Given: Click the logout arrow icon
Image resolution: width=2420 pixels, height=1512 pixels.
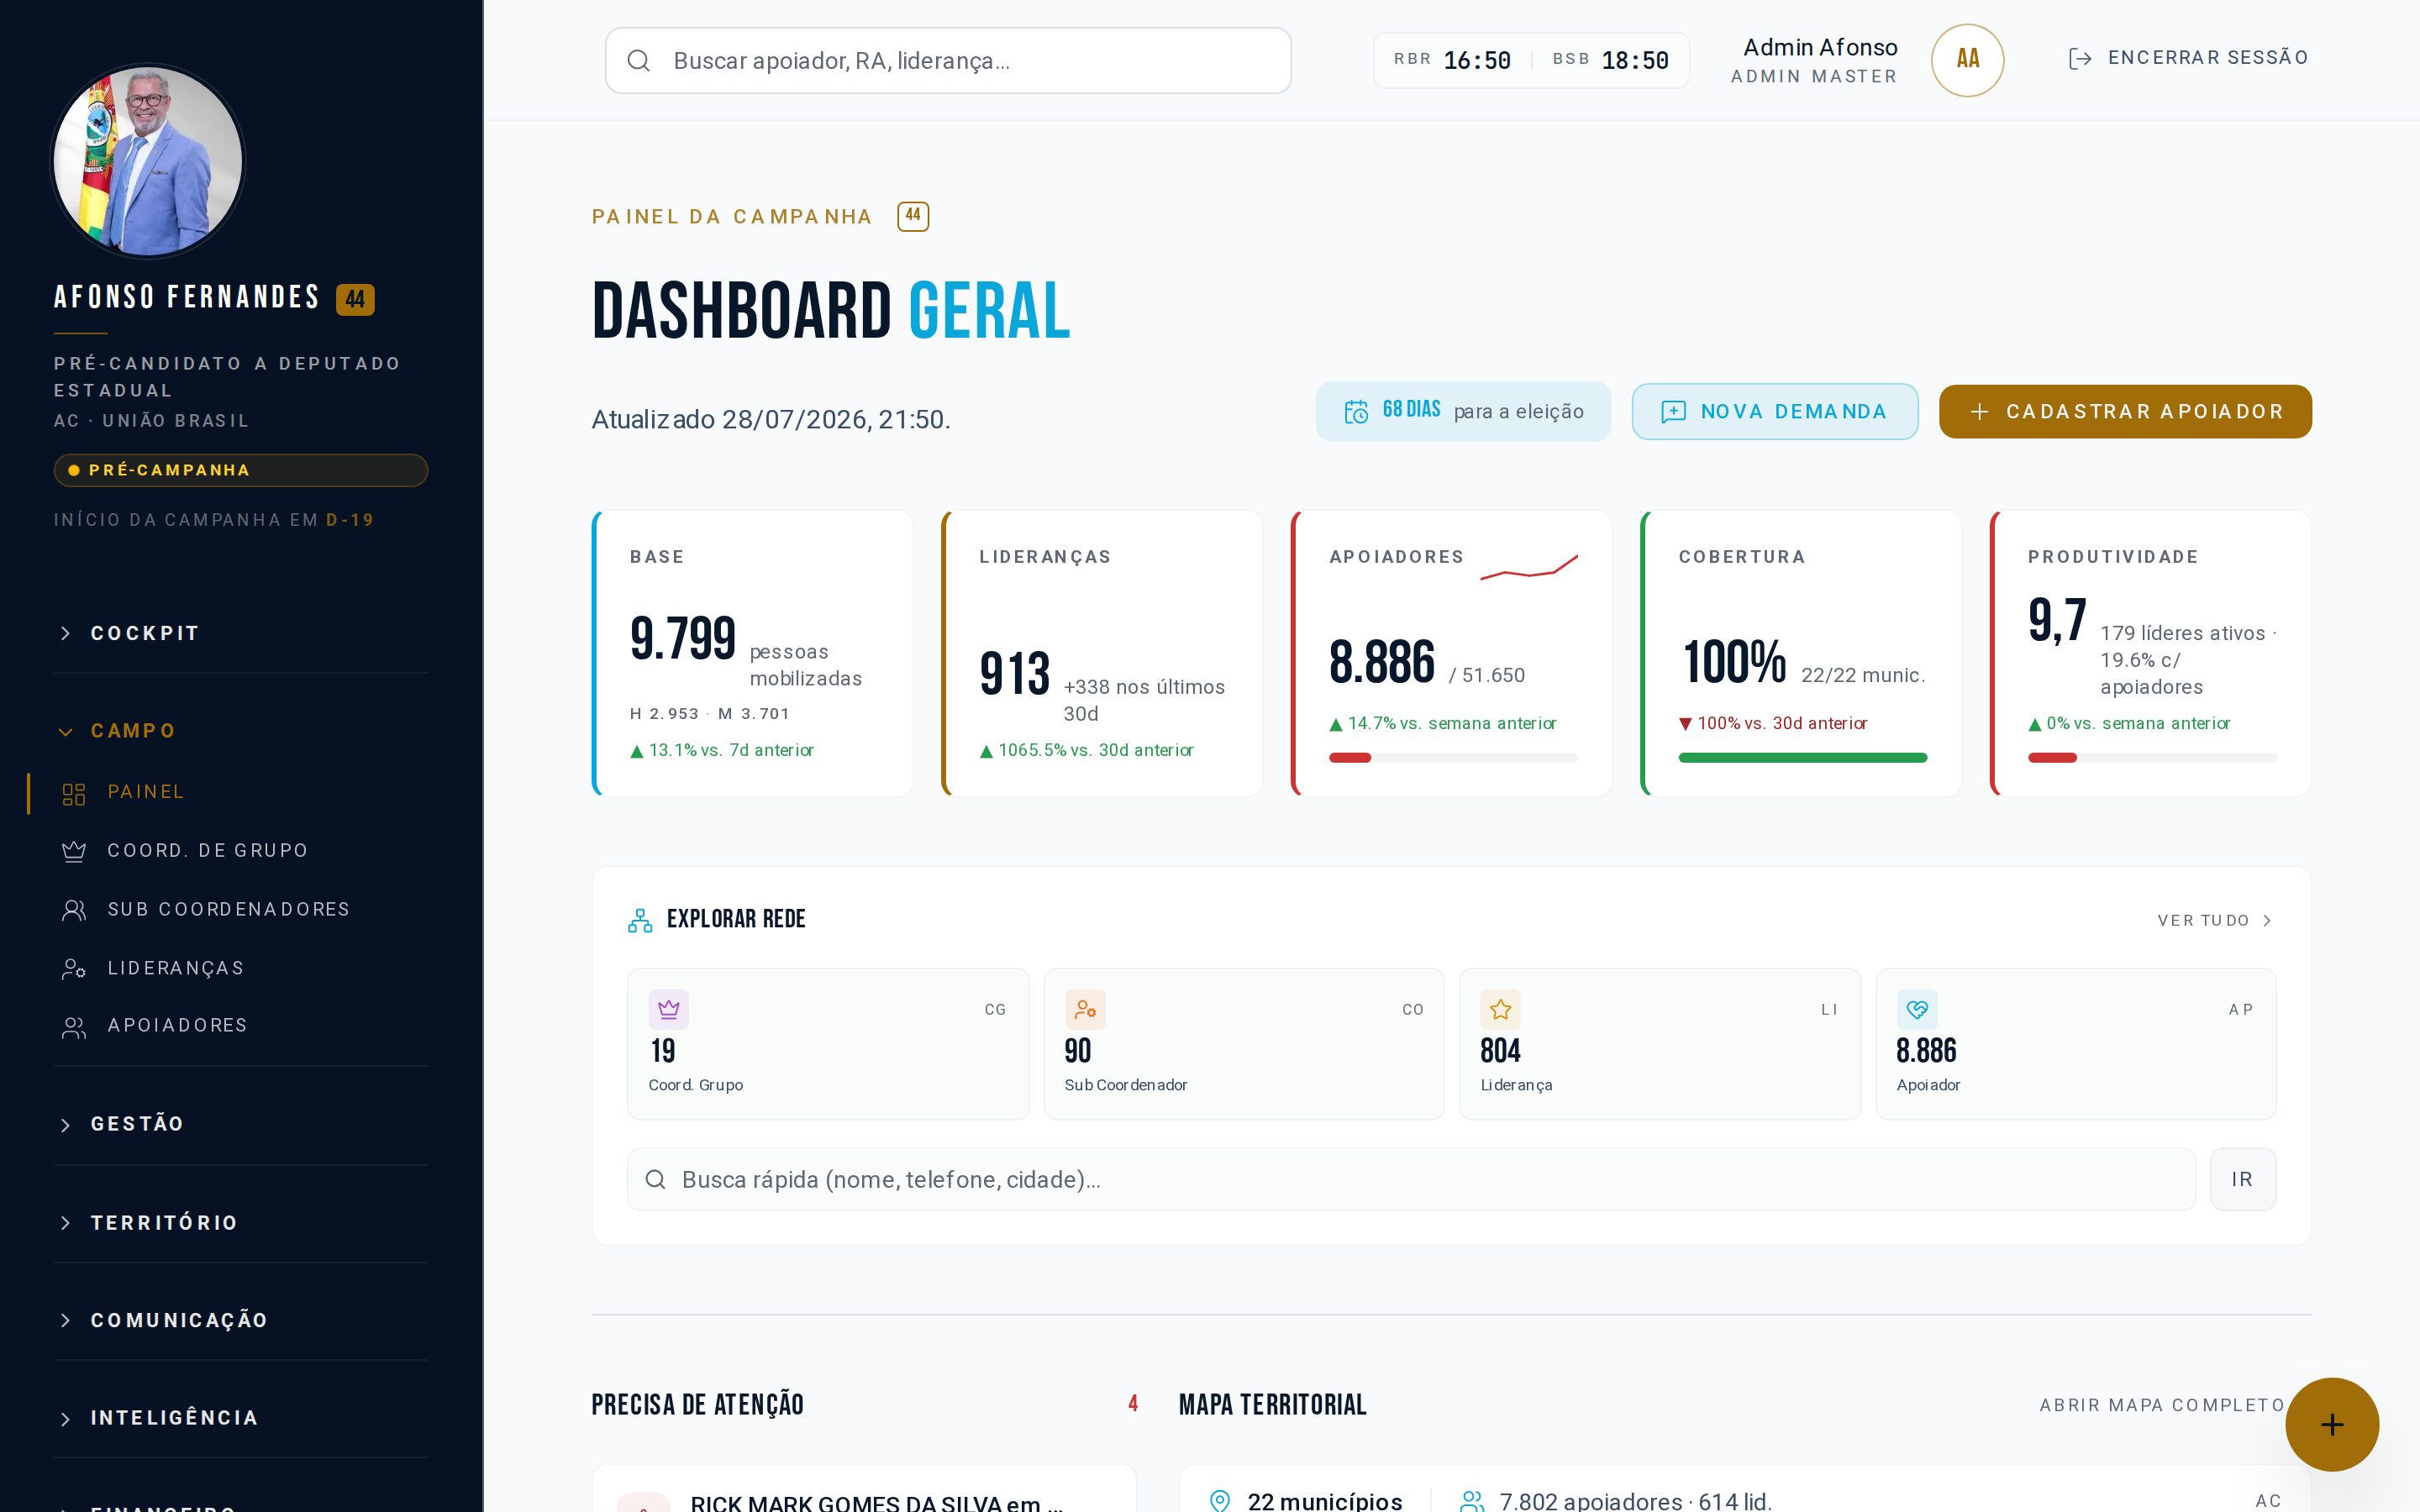Looking at the screenshot, I should click(2080, 58).
